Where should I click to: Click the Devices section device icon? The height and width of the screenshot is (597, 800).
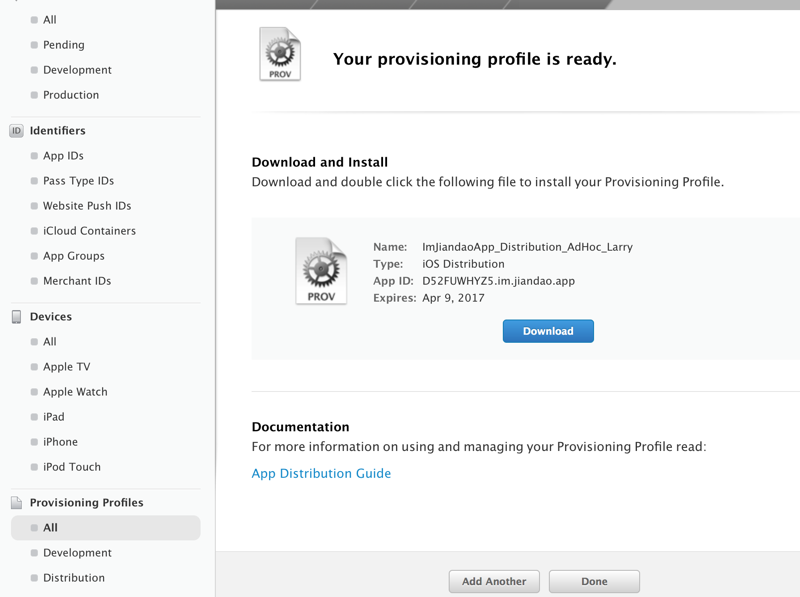click(16, 317)
